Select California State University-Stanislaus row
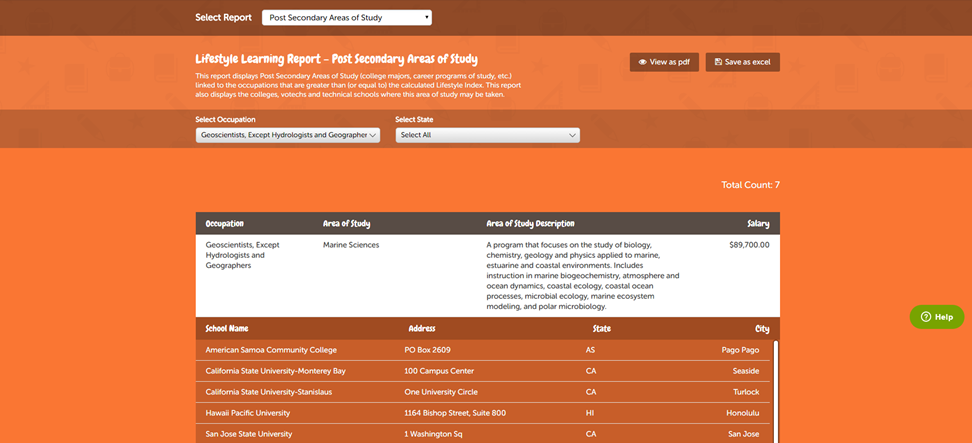This screenshot has height=443, width=972. (x=270, y=392)
